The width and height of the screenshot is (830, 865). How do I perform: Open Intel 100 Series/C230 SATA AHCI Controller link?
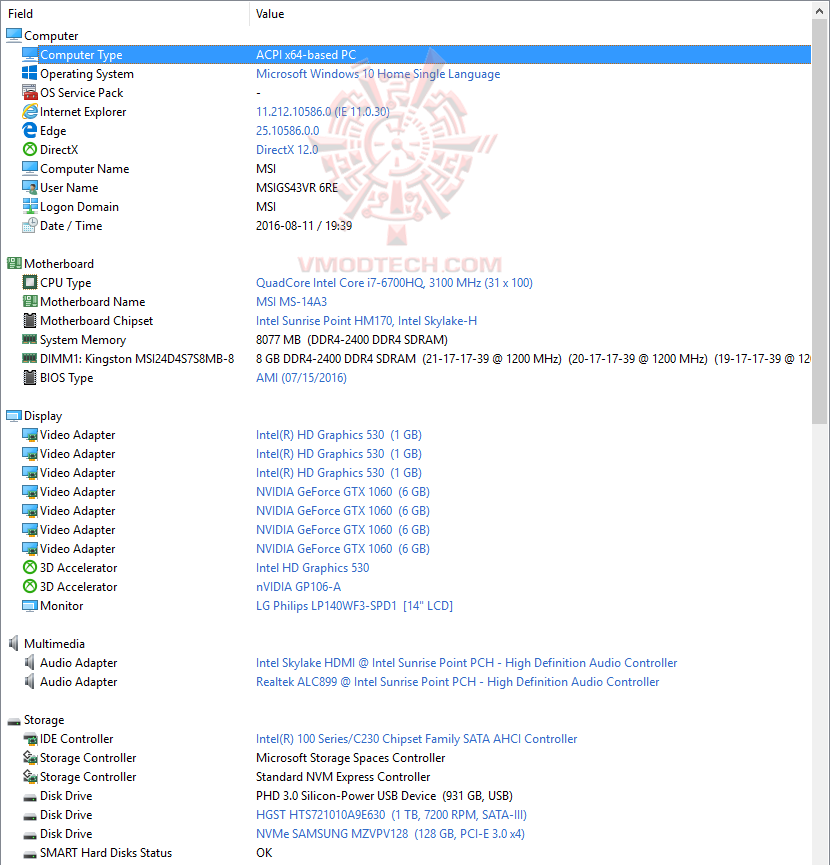416,739
